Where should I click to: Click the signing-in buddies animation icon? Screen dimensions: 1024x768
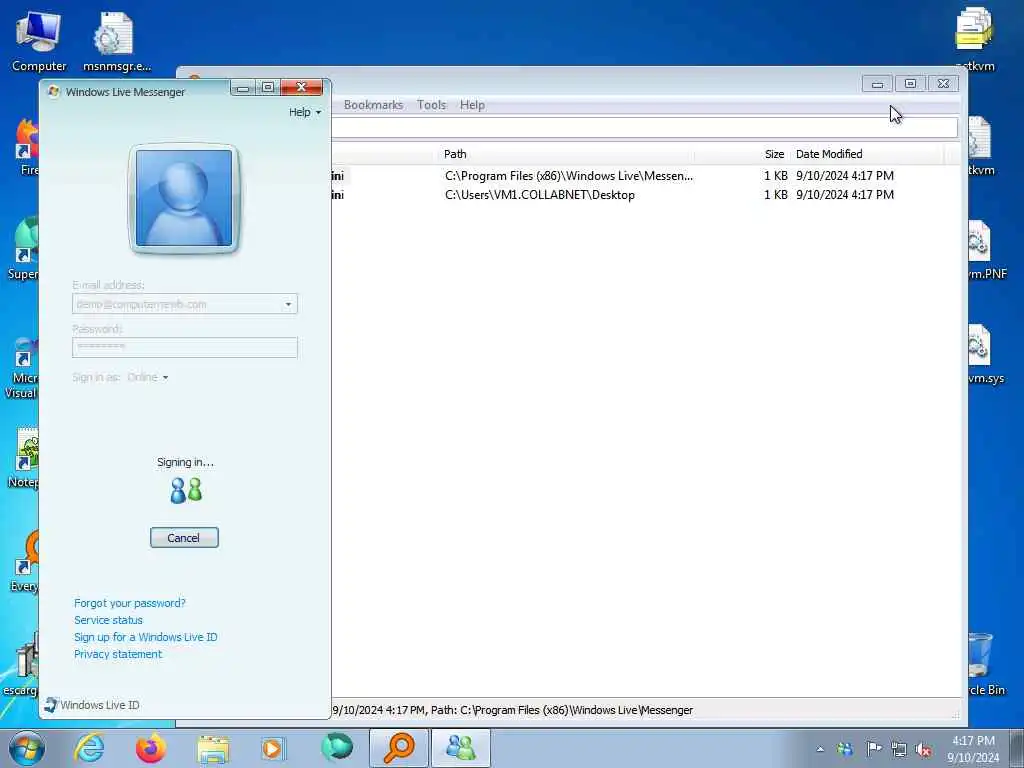186,490
